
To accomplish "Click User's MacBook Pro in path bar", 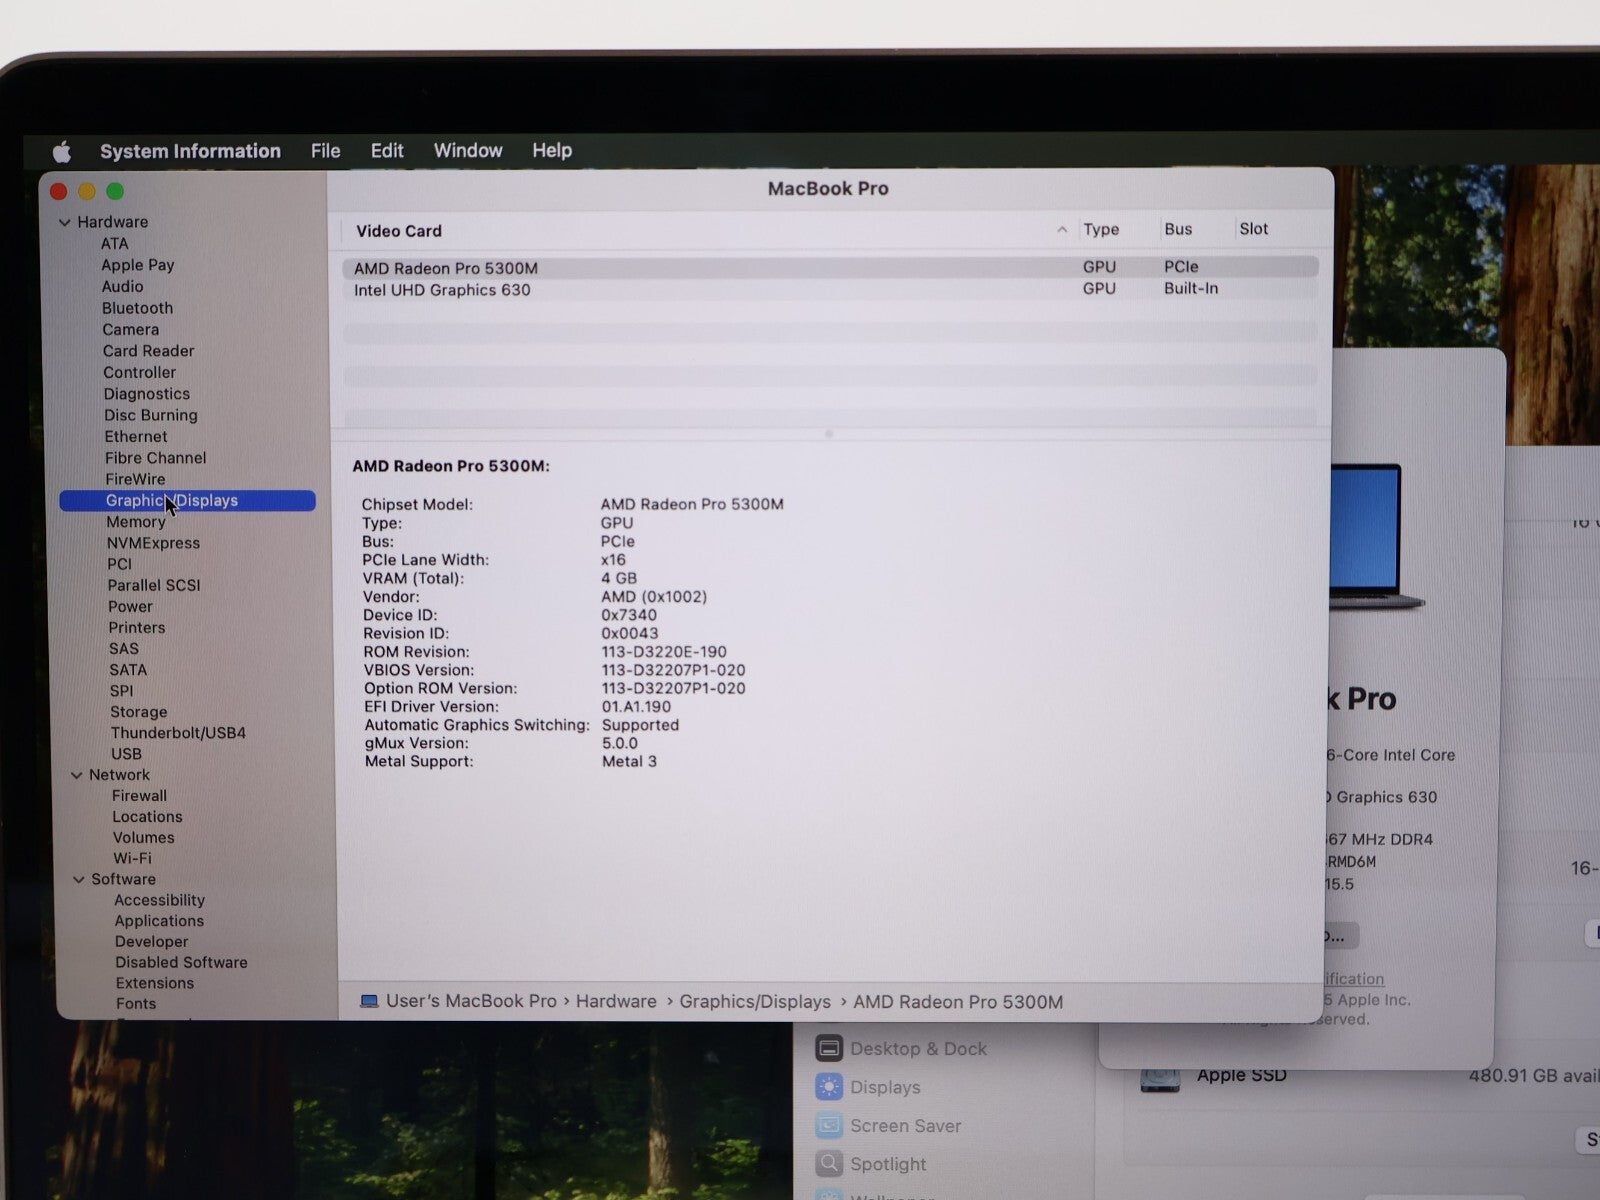I will coord(471,1001).
